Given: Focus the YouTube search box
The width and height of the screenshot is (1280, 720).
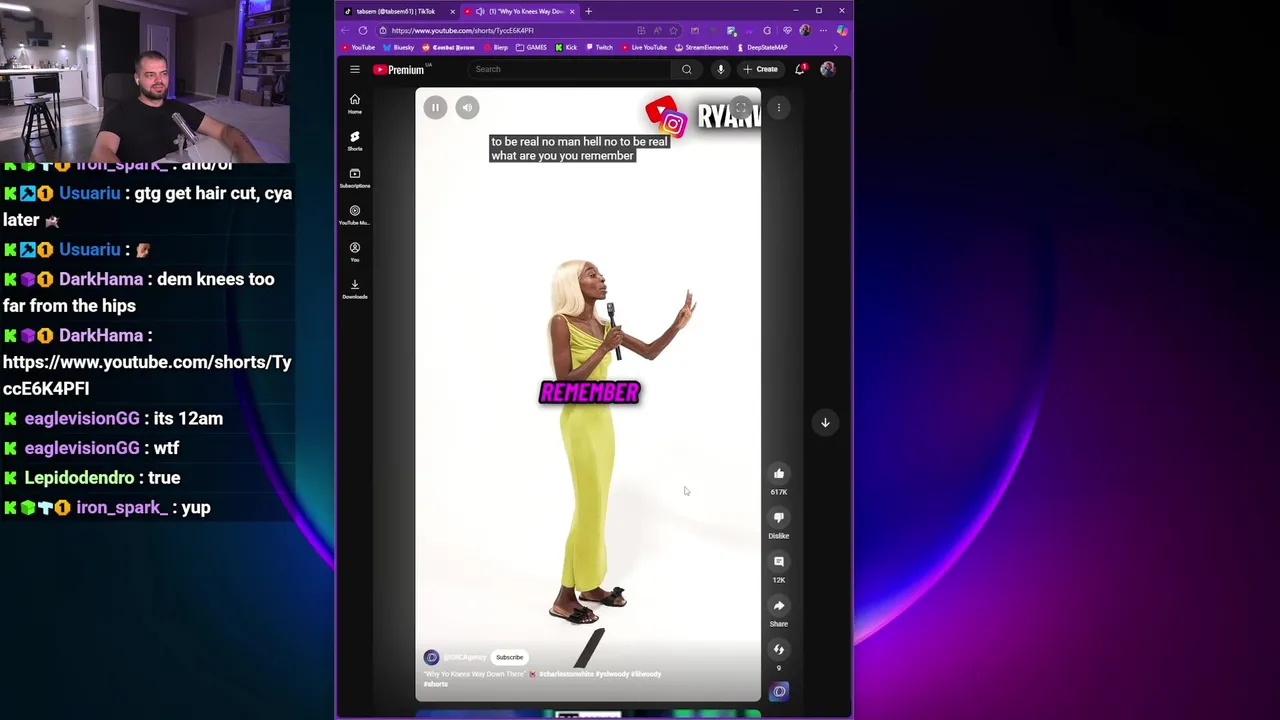Looking at the screenshot, I should (570, 69).
